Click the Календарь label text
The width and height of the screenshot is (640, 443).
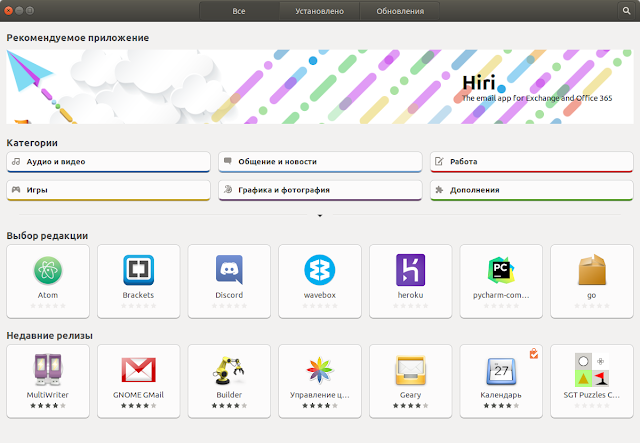pyautogui.click(x=501, y=395)
